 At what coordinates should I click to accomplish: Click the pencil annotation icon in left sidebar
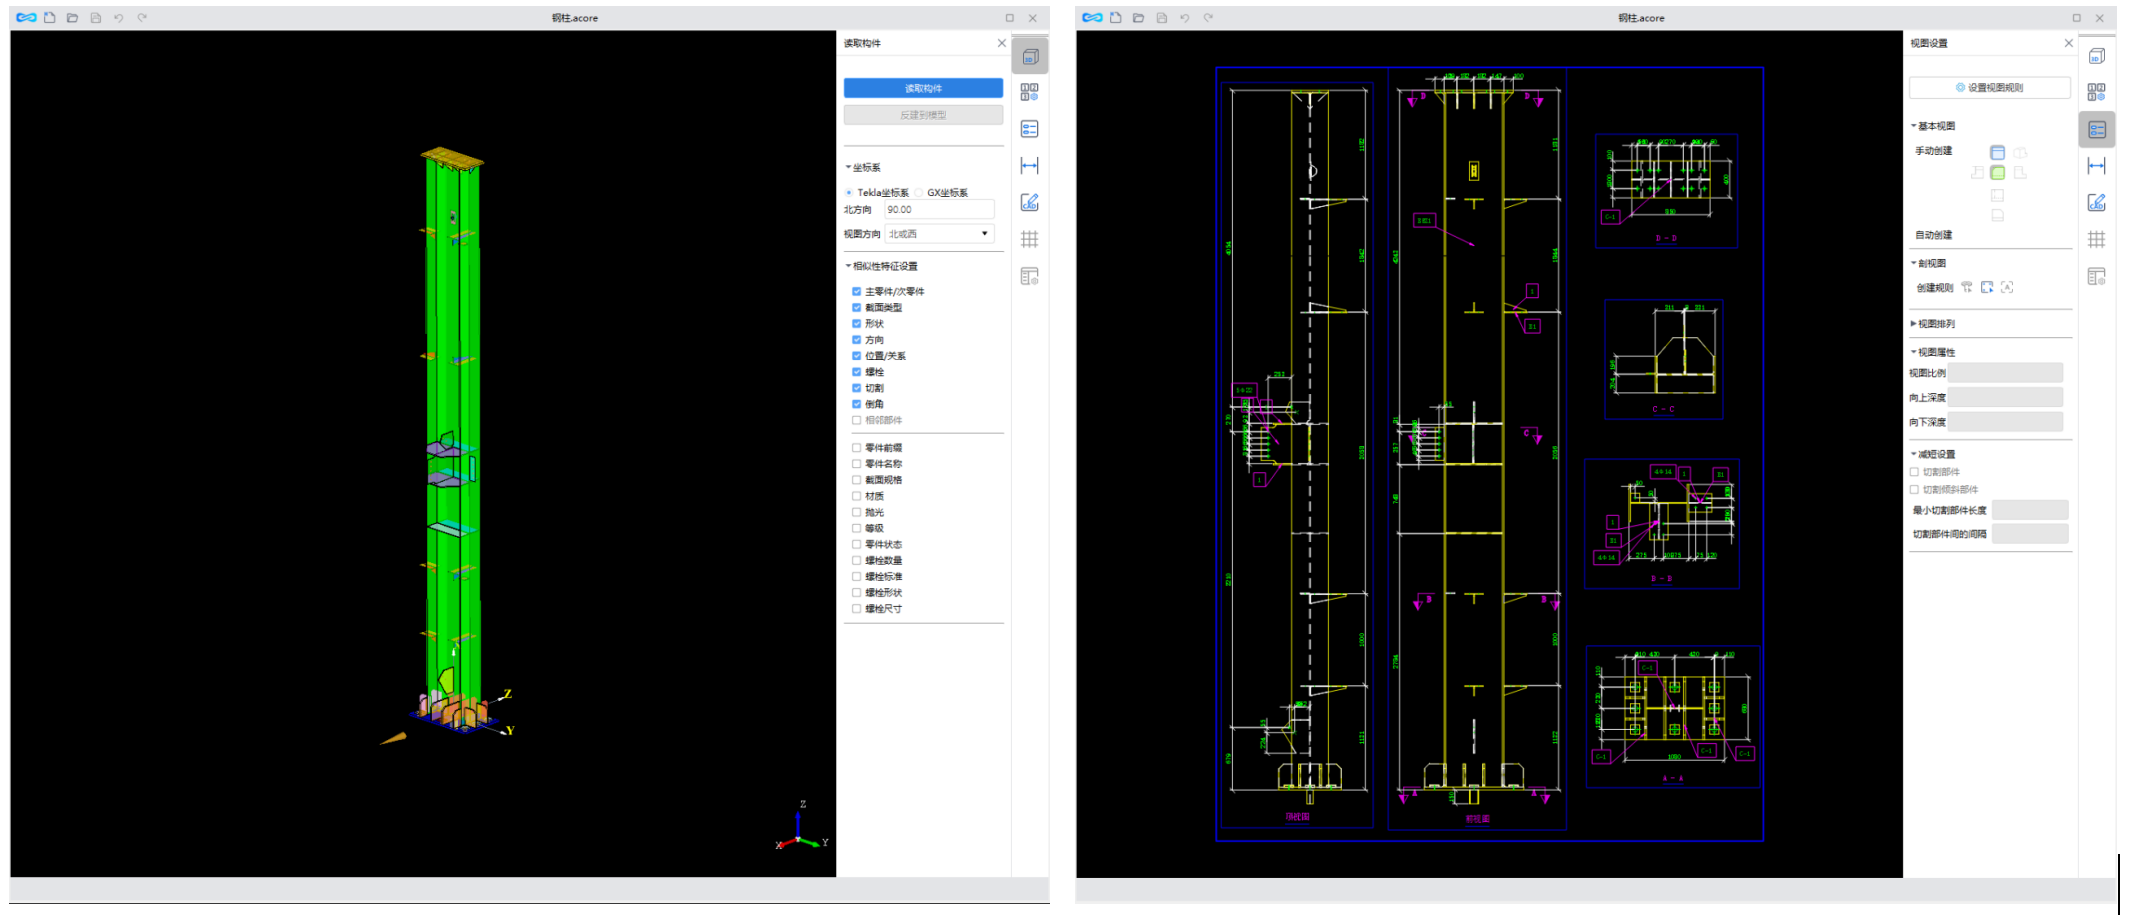pyautogui.click(x=1029, y=203)
